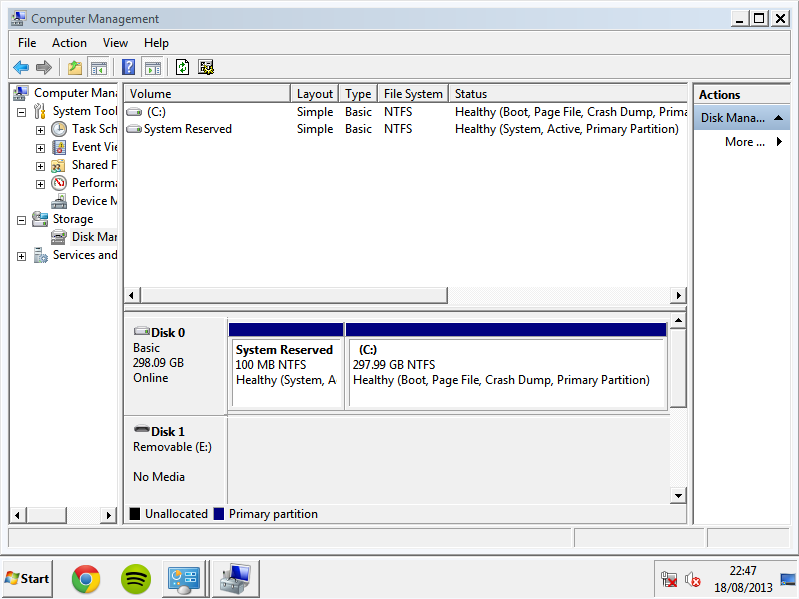Click the Device Manager icon
Image resolution: width=799 pixels, height=599 pixels.
tap(59, 201)
